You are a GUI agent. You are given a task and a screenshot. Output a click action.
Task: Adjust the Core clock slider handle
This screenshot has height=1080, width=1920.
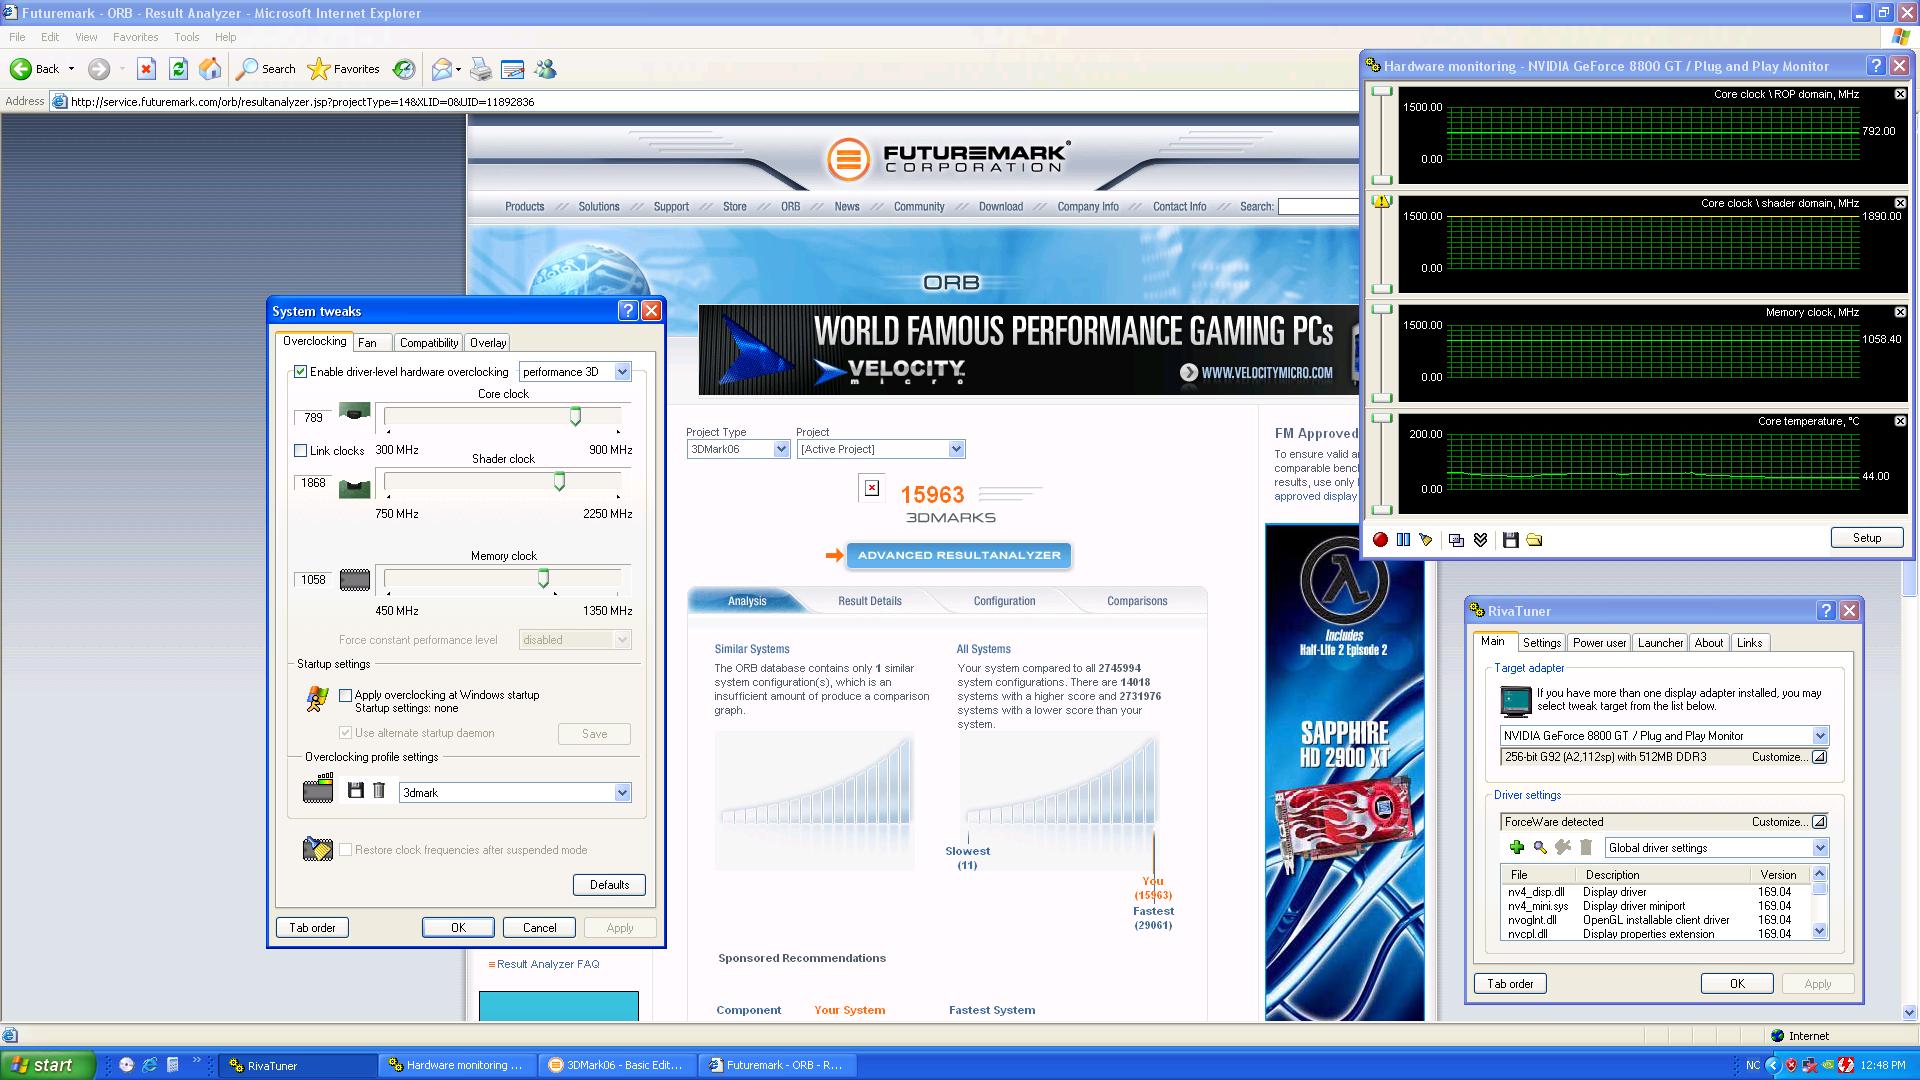pyautogui.click(x=575, y=416)
